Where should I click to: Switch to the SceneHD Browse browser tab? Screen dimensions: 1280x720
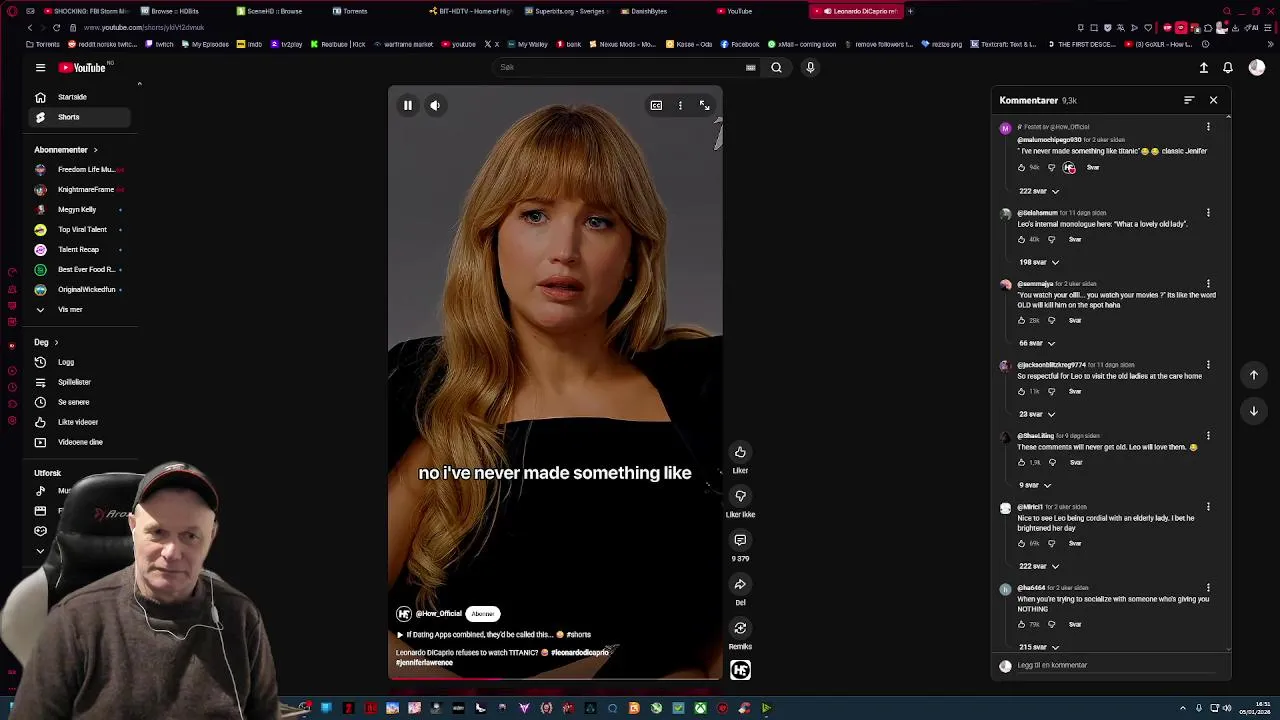click(275, 11)
